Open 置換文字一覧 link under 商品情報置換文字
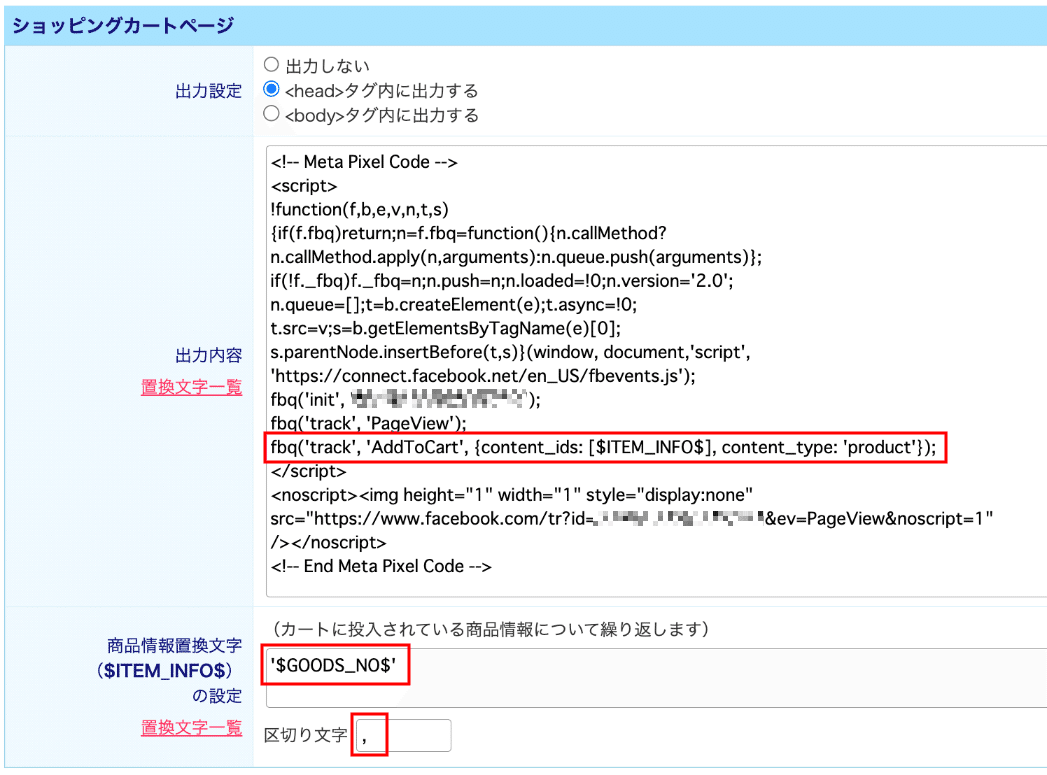Screen dimensions: 1047x775 click(192, 728)
